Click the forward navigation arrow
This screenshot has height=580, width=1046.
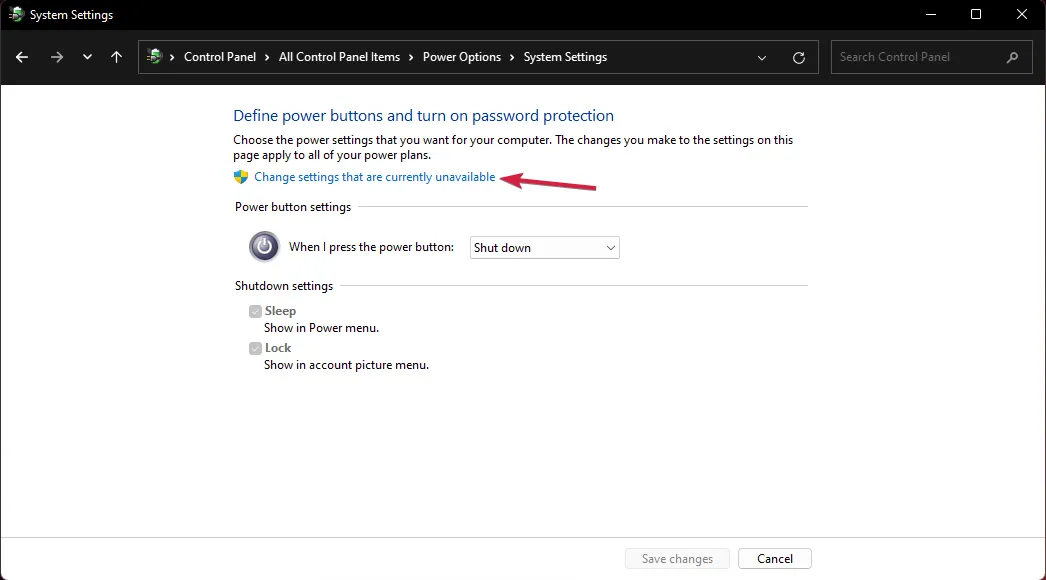[56, 57]
